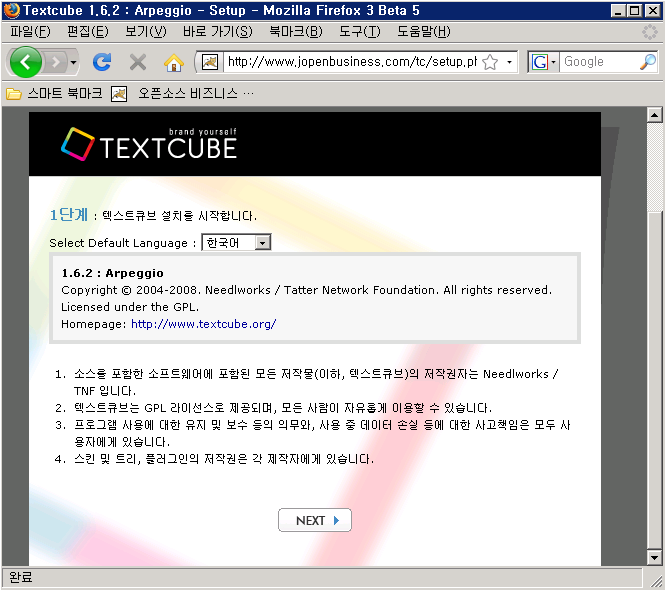The image size is (666, 591).
Task: Click the magnifying glass search icon
Action: 648,62
